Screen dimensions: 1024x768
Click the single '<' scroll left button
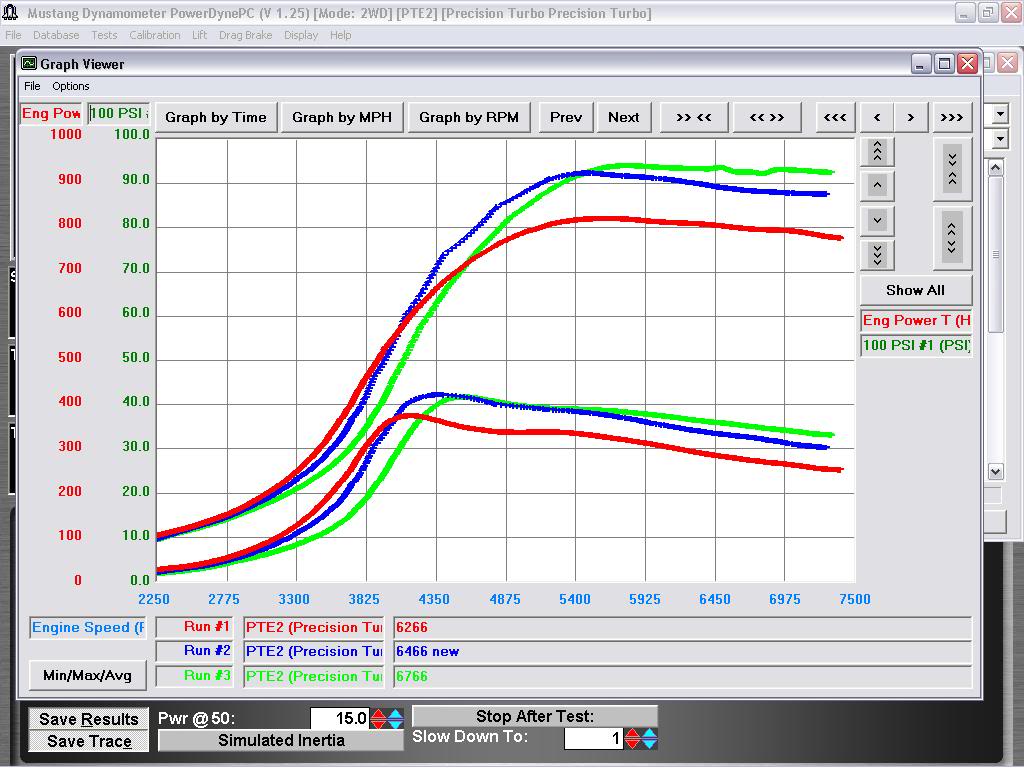click(x=877, y=118)
